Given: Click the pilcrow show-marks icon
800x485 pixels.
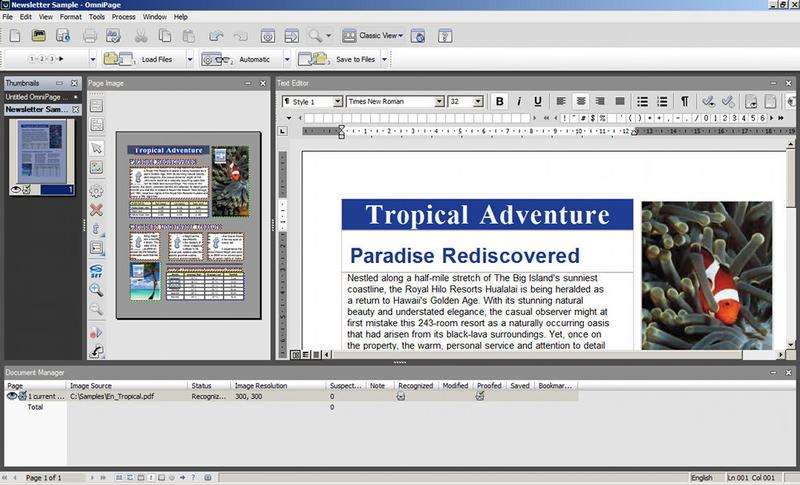Looking at the screenshot, I should tap(685, 102).
